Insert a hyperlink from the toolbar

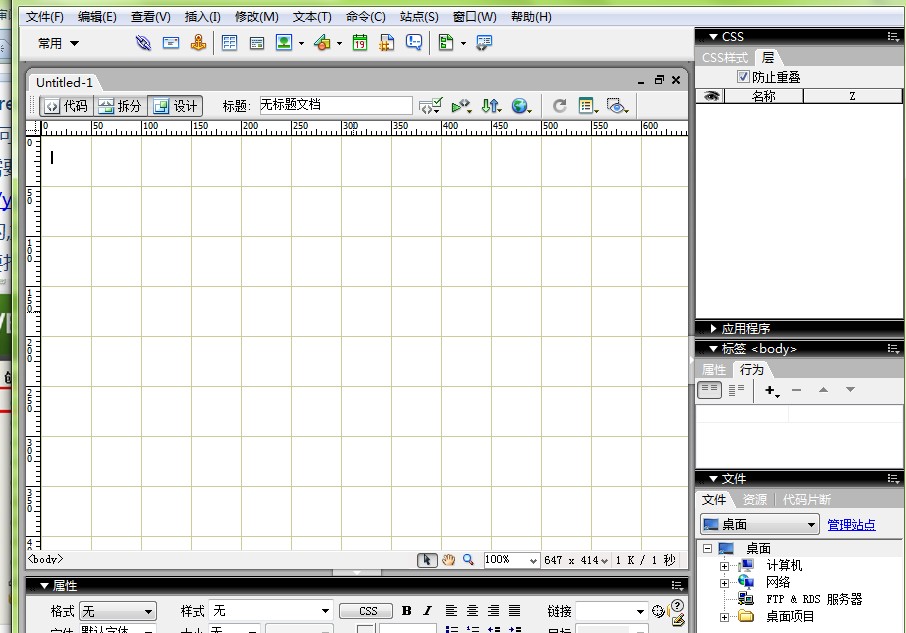[142, 43]
